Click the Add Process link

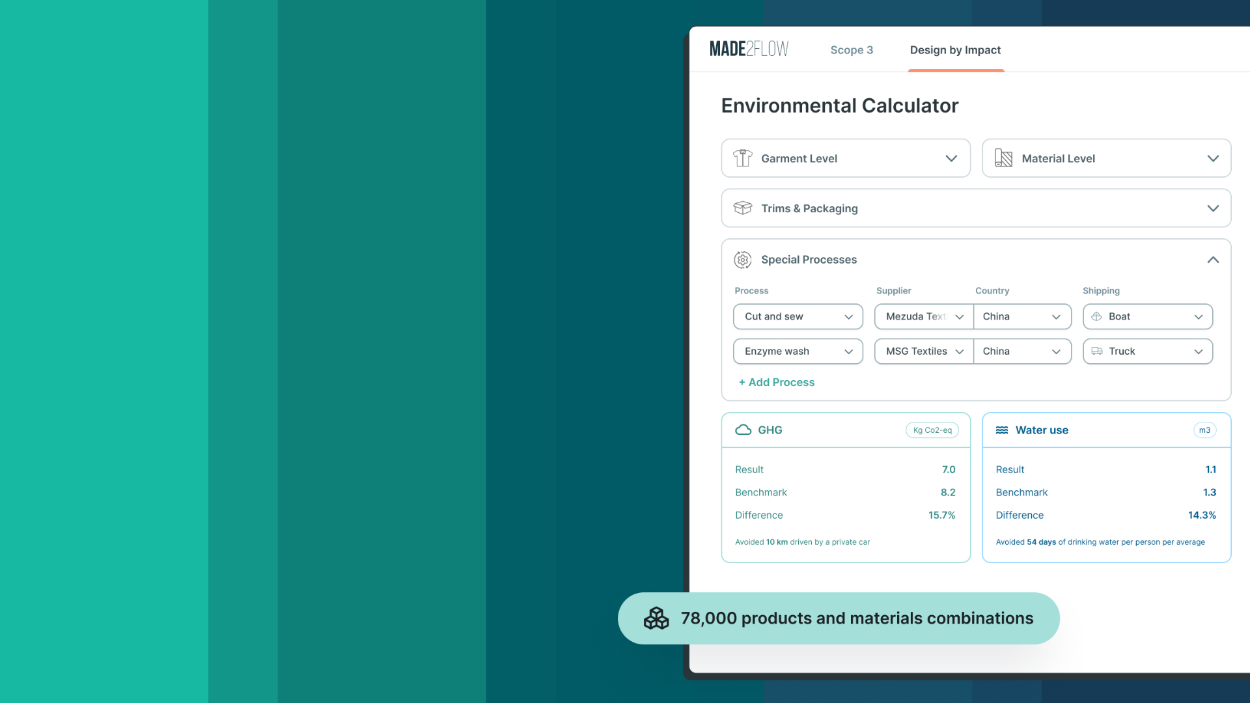coord(776,382)
